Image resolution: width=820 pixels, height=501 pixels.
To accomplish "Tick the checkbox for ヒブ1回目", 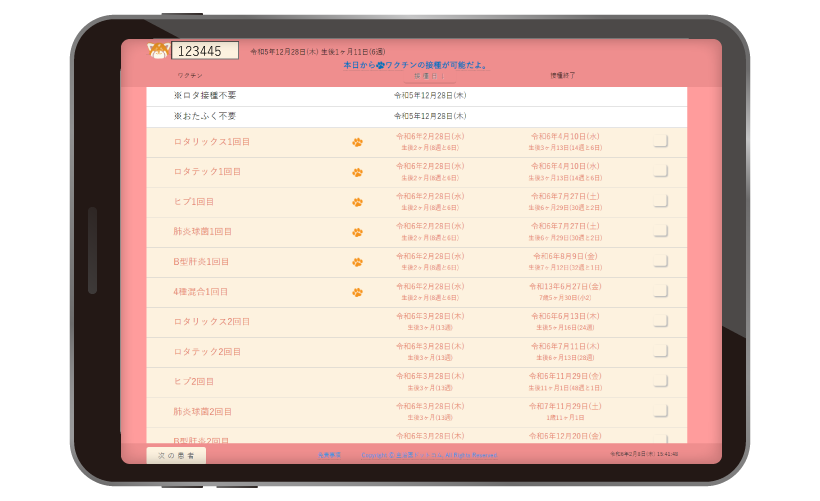I will point(660,201).
